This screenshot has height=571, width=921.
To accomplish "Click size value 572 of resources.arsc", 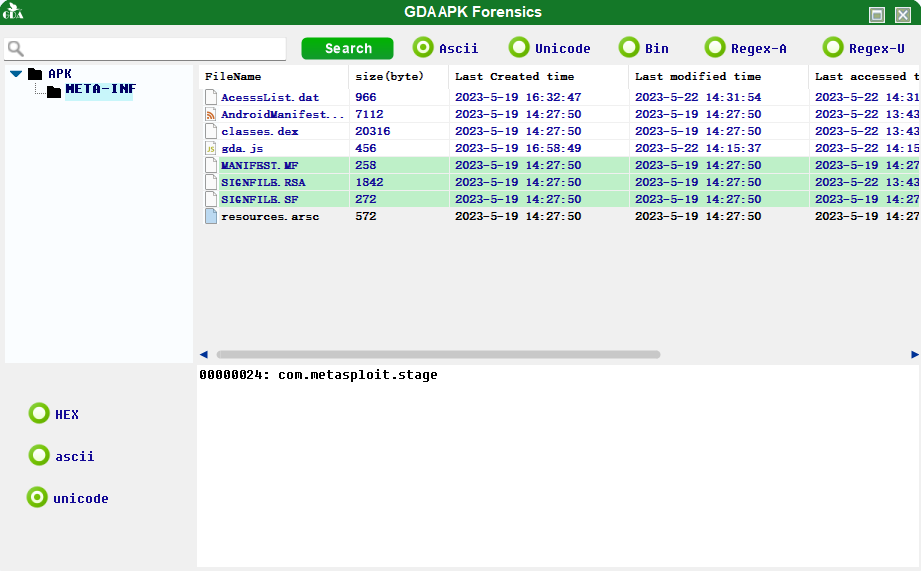I will [x=366, y=216].
